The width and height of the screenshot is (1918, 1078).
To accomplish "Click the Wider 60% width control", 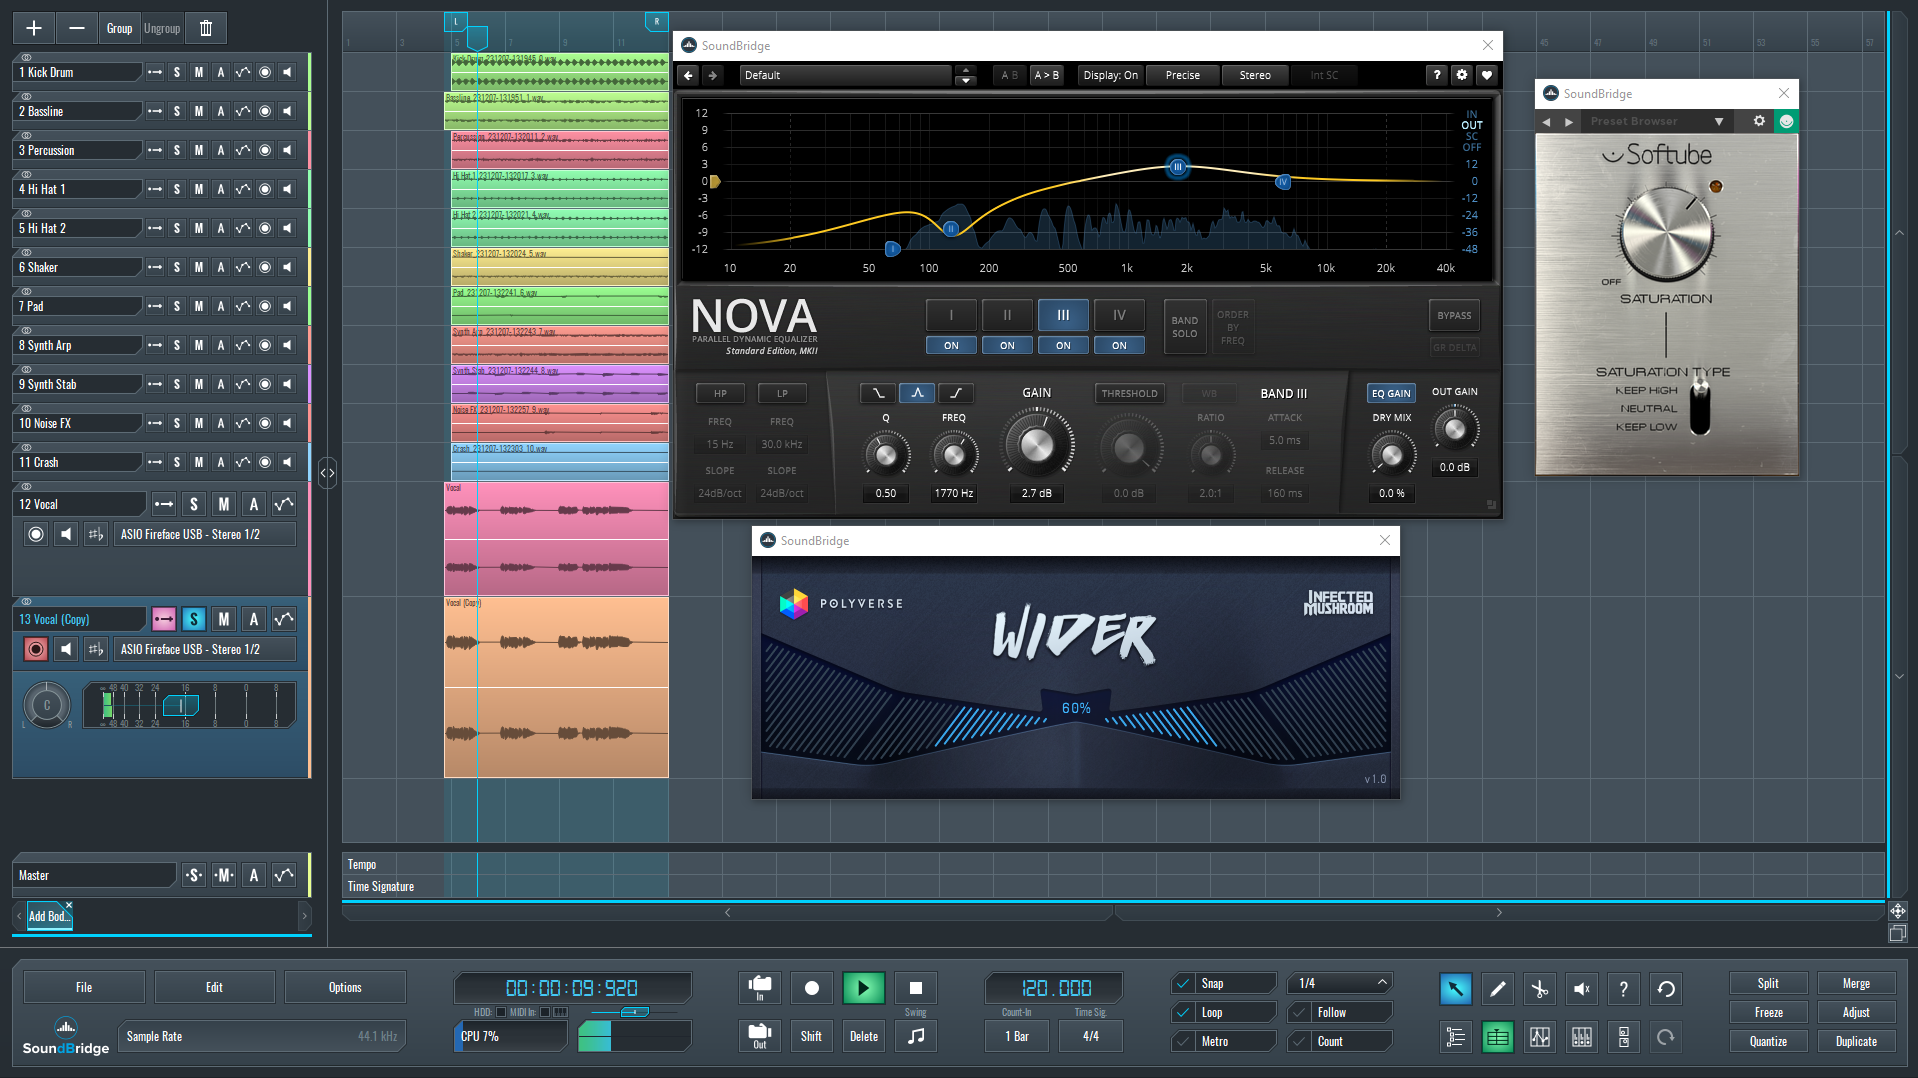I will [x=1076, y=708].
